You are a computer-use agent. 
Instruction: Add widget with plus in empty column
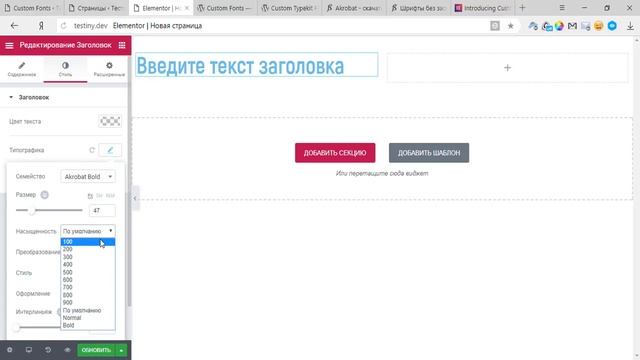(x=507, y=68)
